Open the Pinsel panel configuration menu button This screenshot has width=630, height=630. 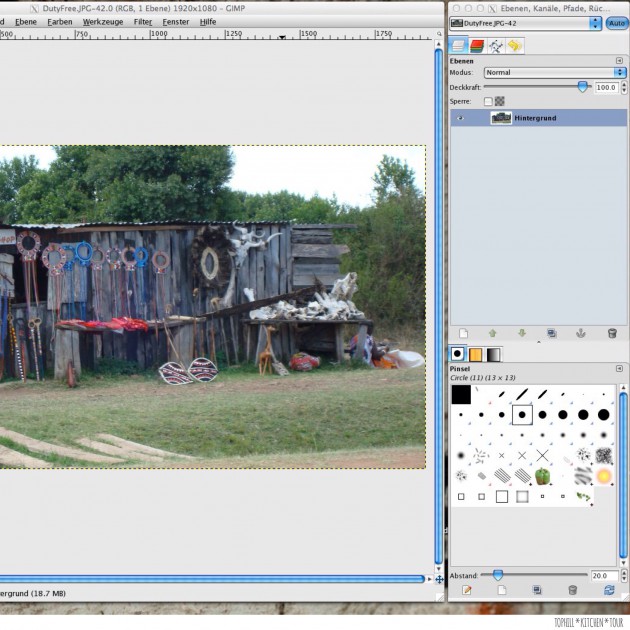coord(619,368)
